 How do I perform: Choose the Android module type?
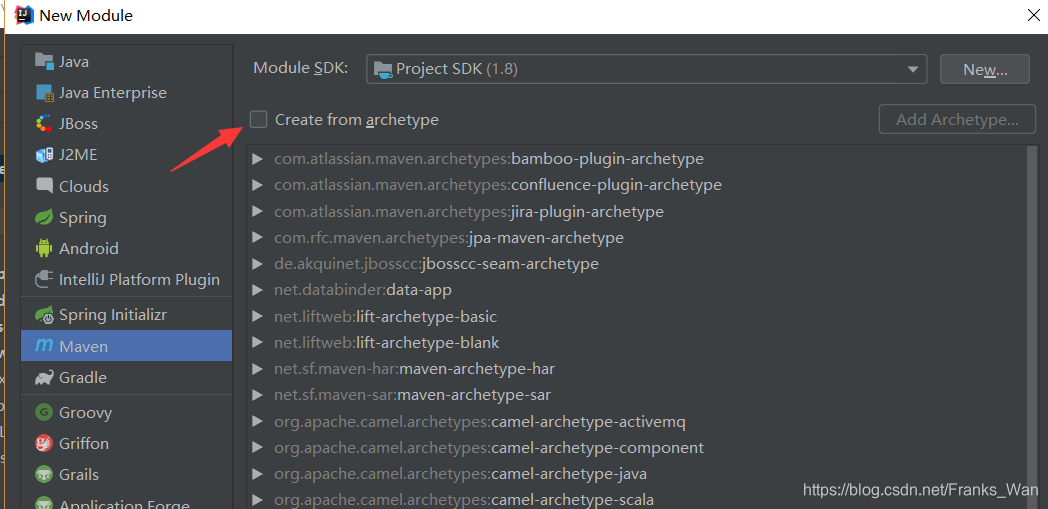(x=126, y=248)
